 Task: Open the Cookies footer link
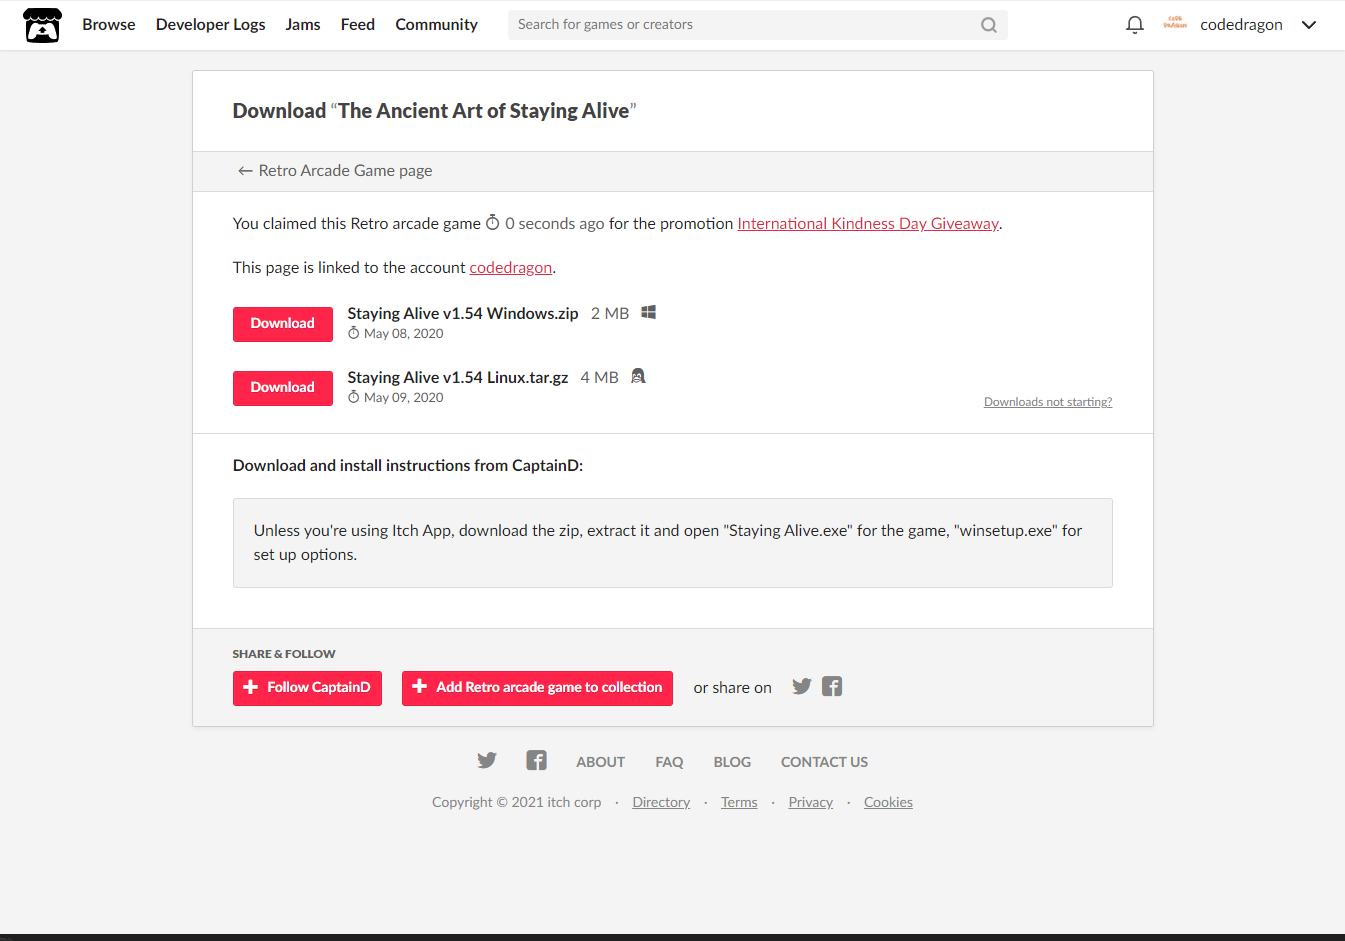point(888,802)
